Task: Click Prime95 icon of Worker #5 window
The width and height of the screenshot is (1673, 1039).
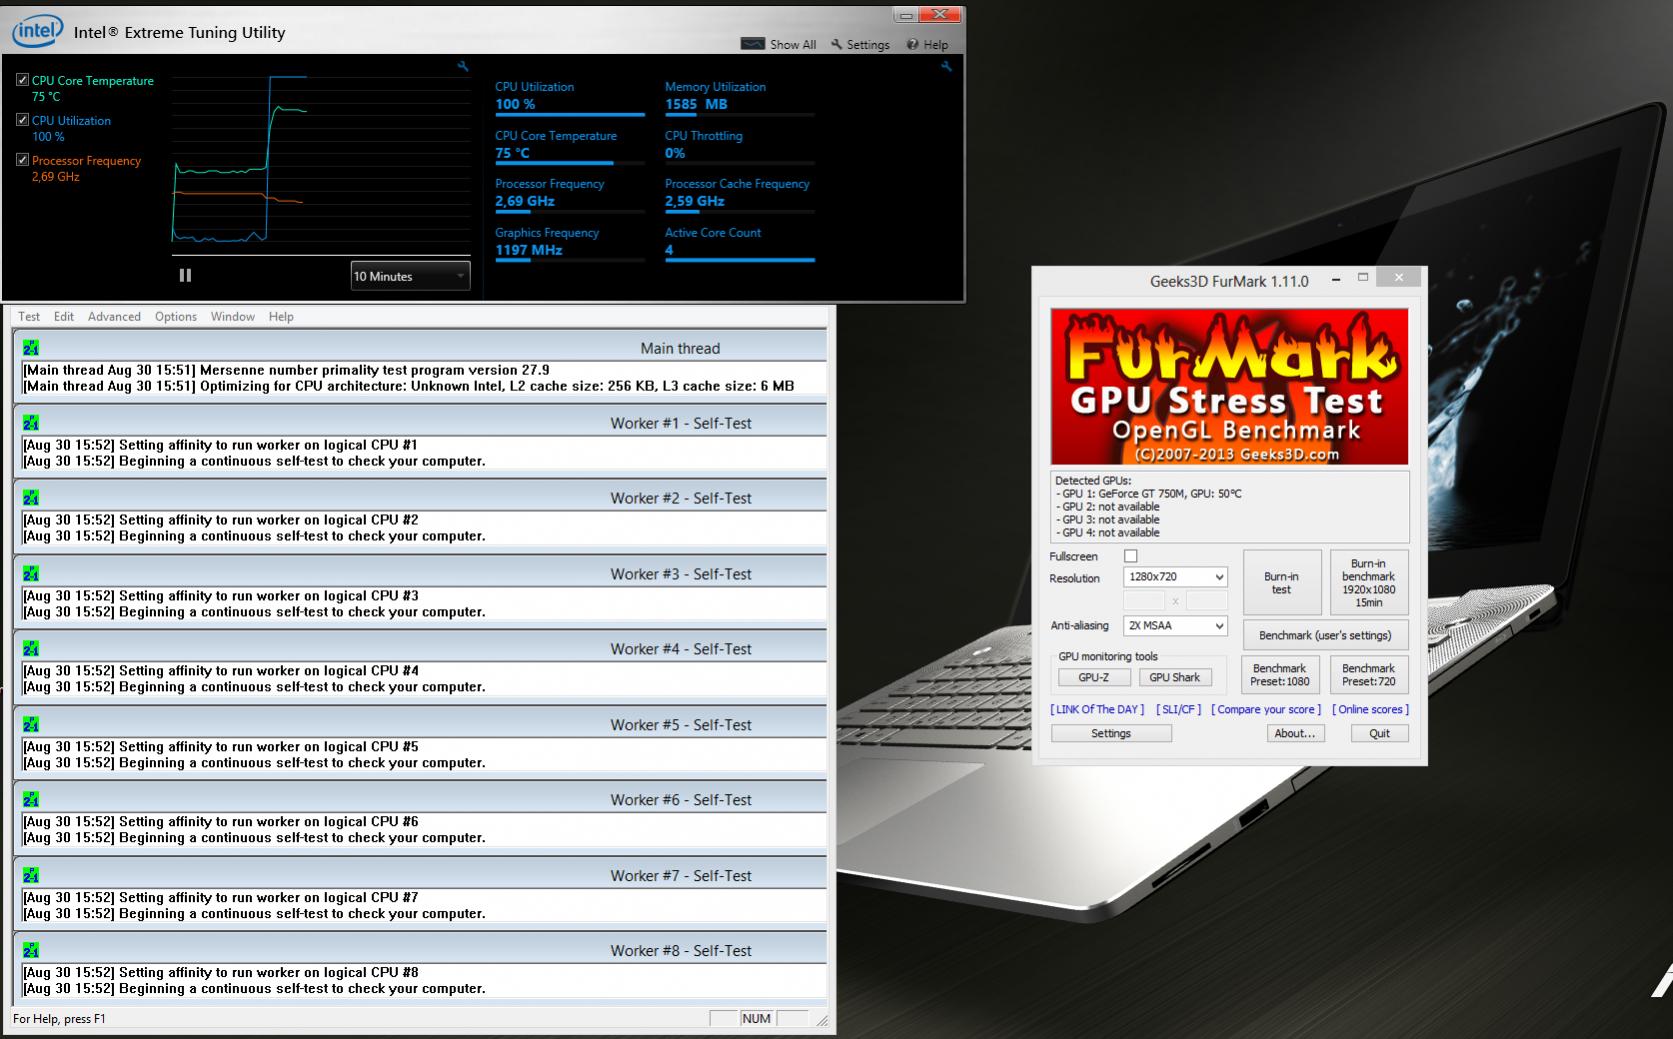Action: pyautogui.click(x=31, y=725)
